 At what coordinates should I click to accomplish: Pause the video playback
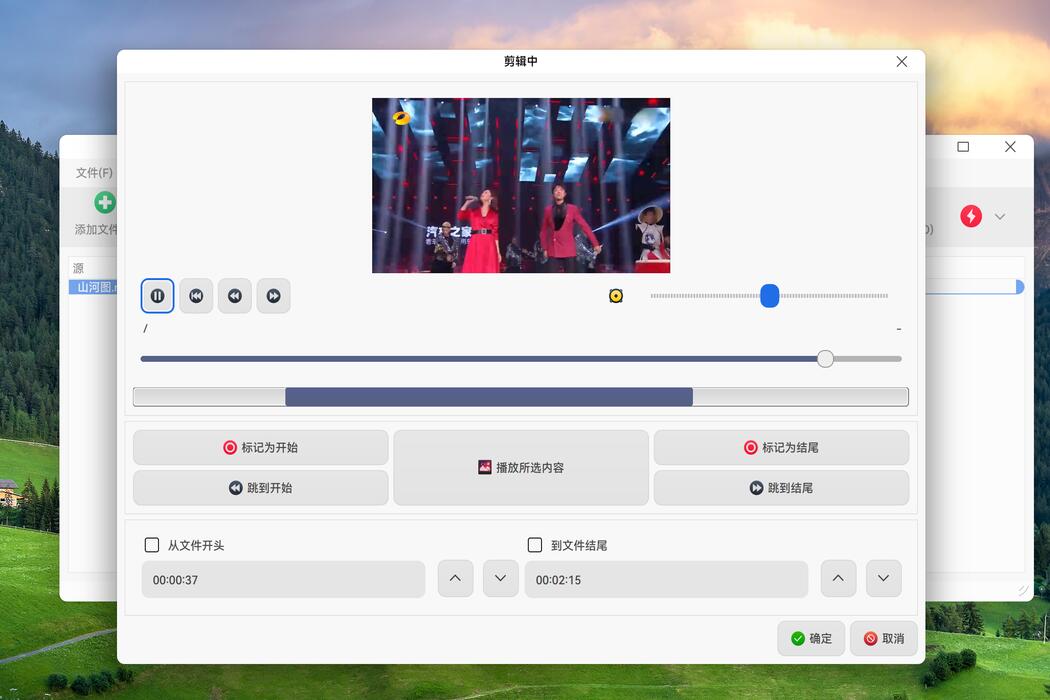(157, 295)
